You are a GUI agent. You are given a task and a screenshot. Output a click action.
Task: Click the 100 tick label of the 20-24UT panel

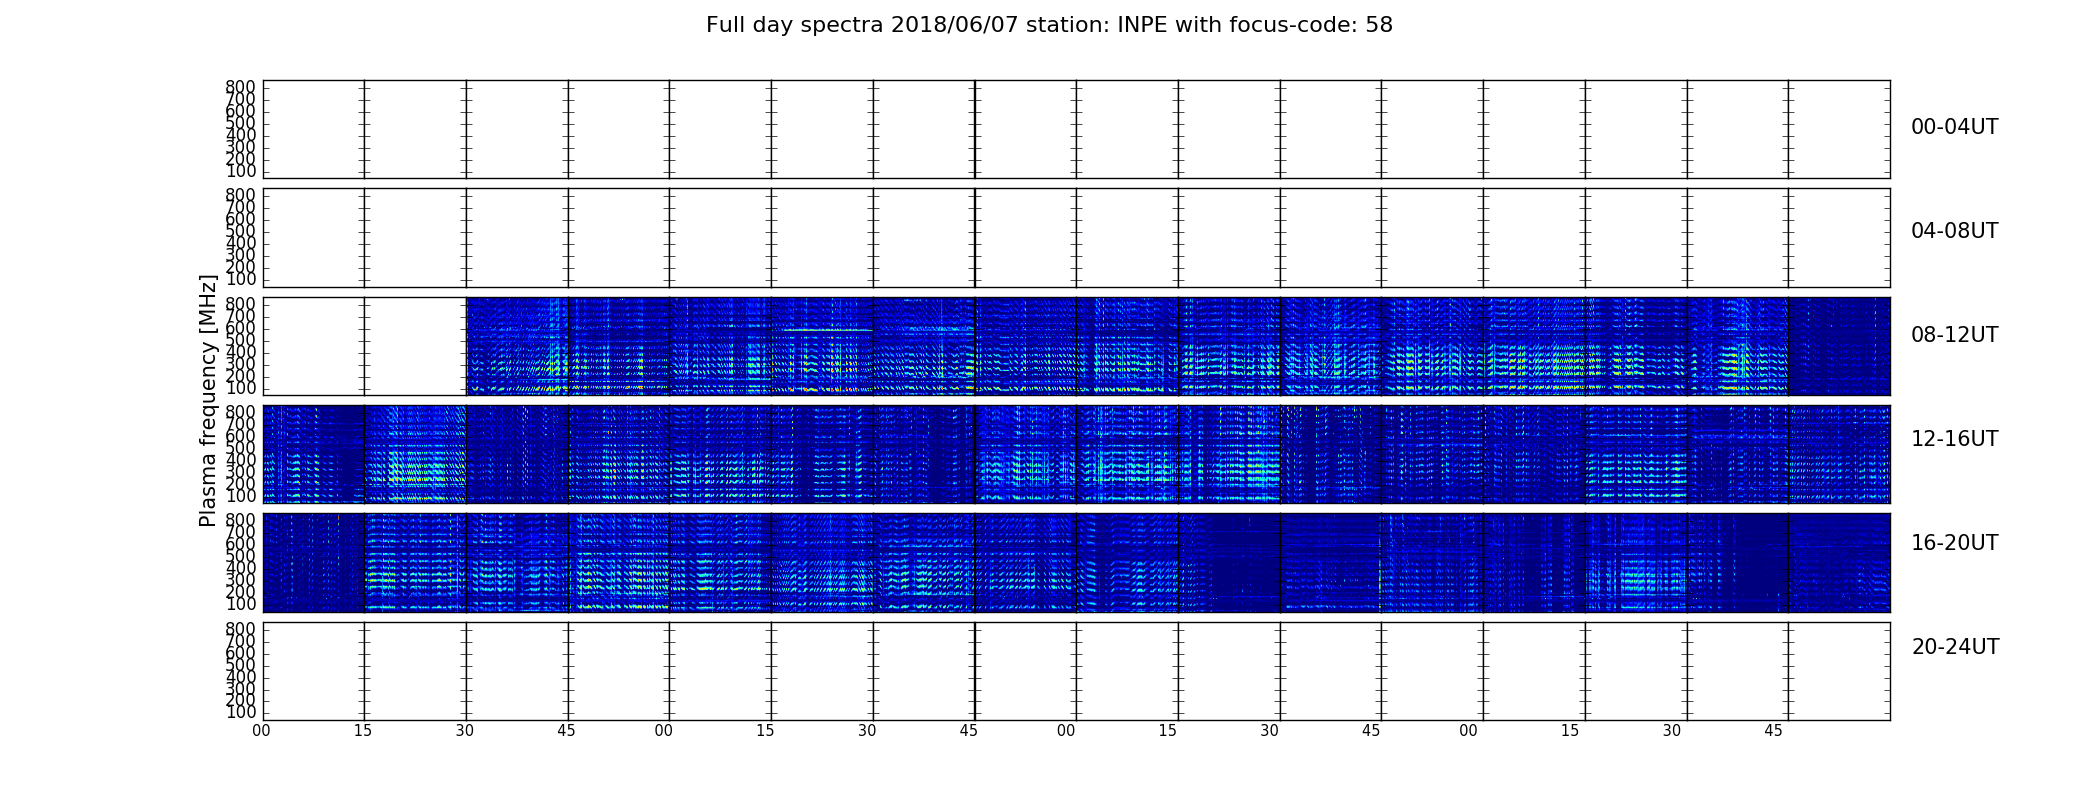tap(240, 713)
